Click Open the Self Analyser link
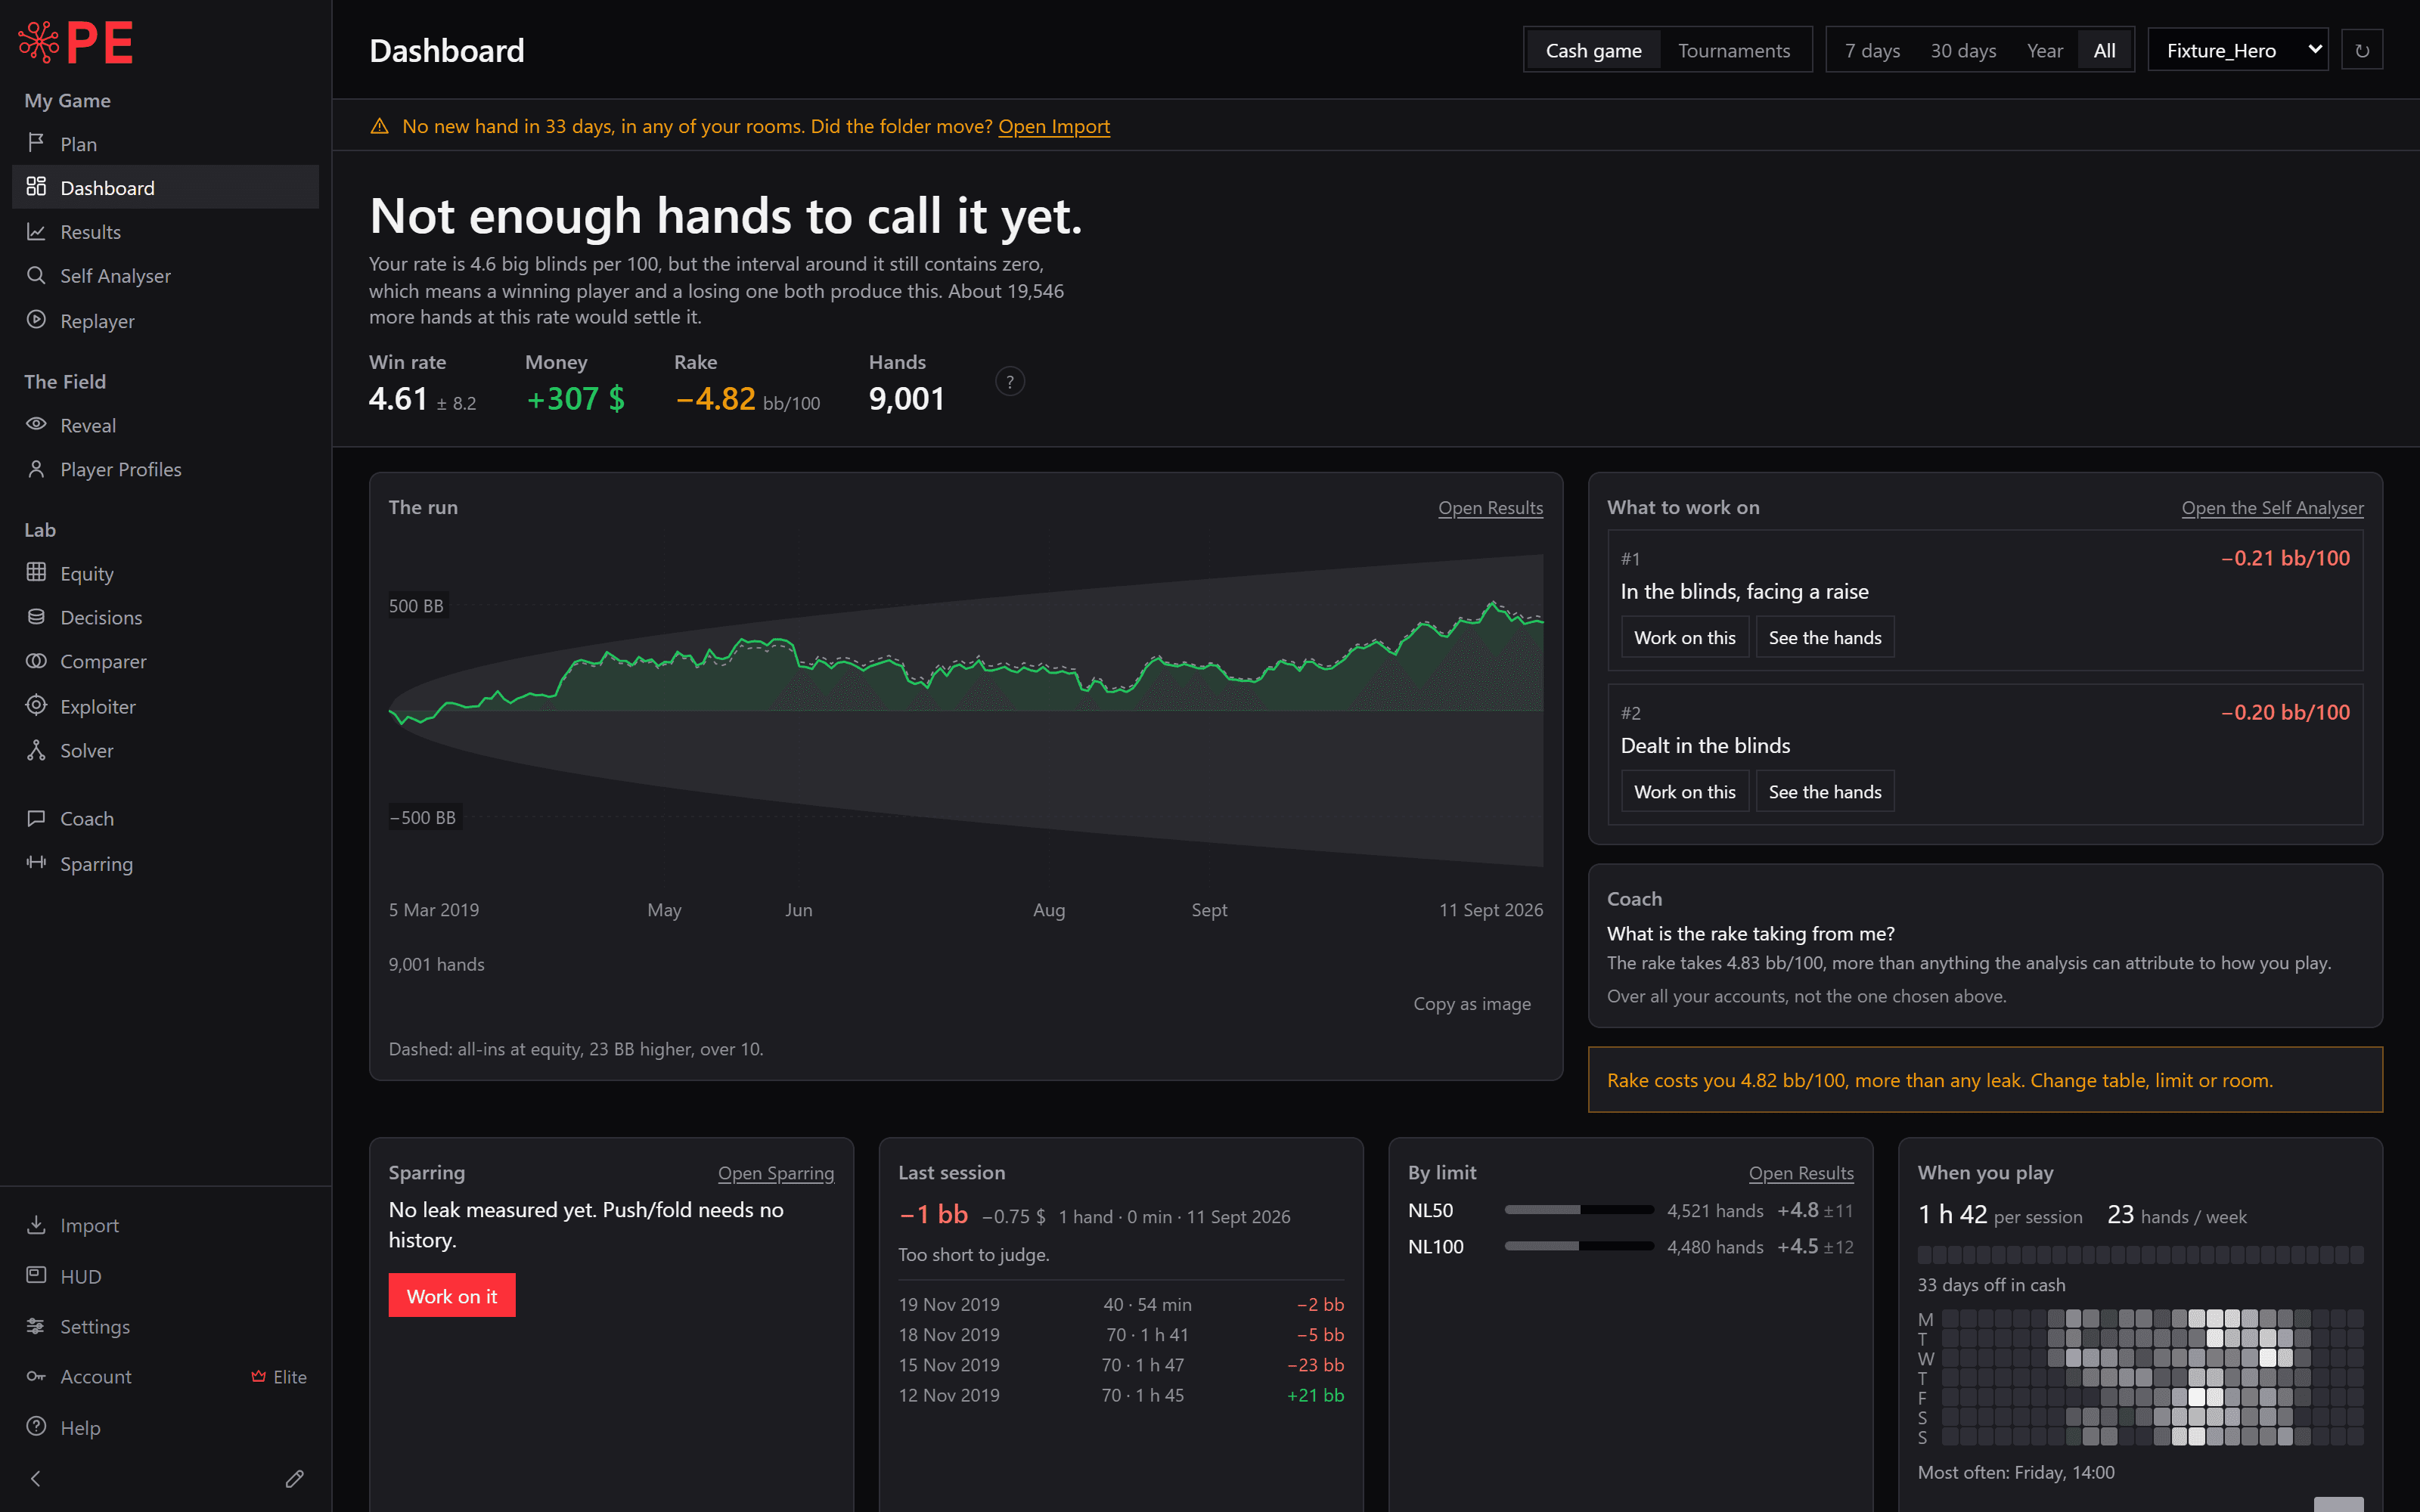 2272,508
